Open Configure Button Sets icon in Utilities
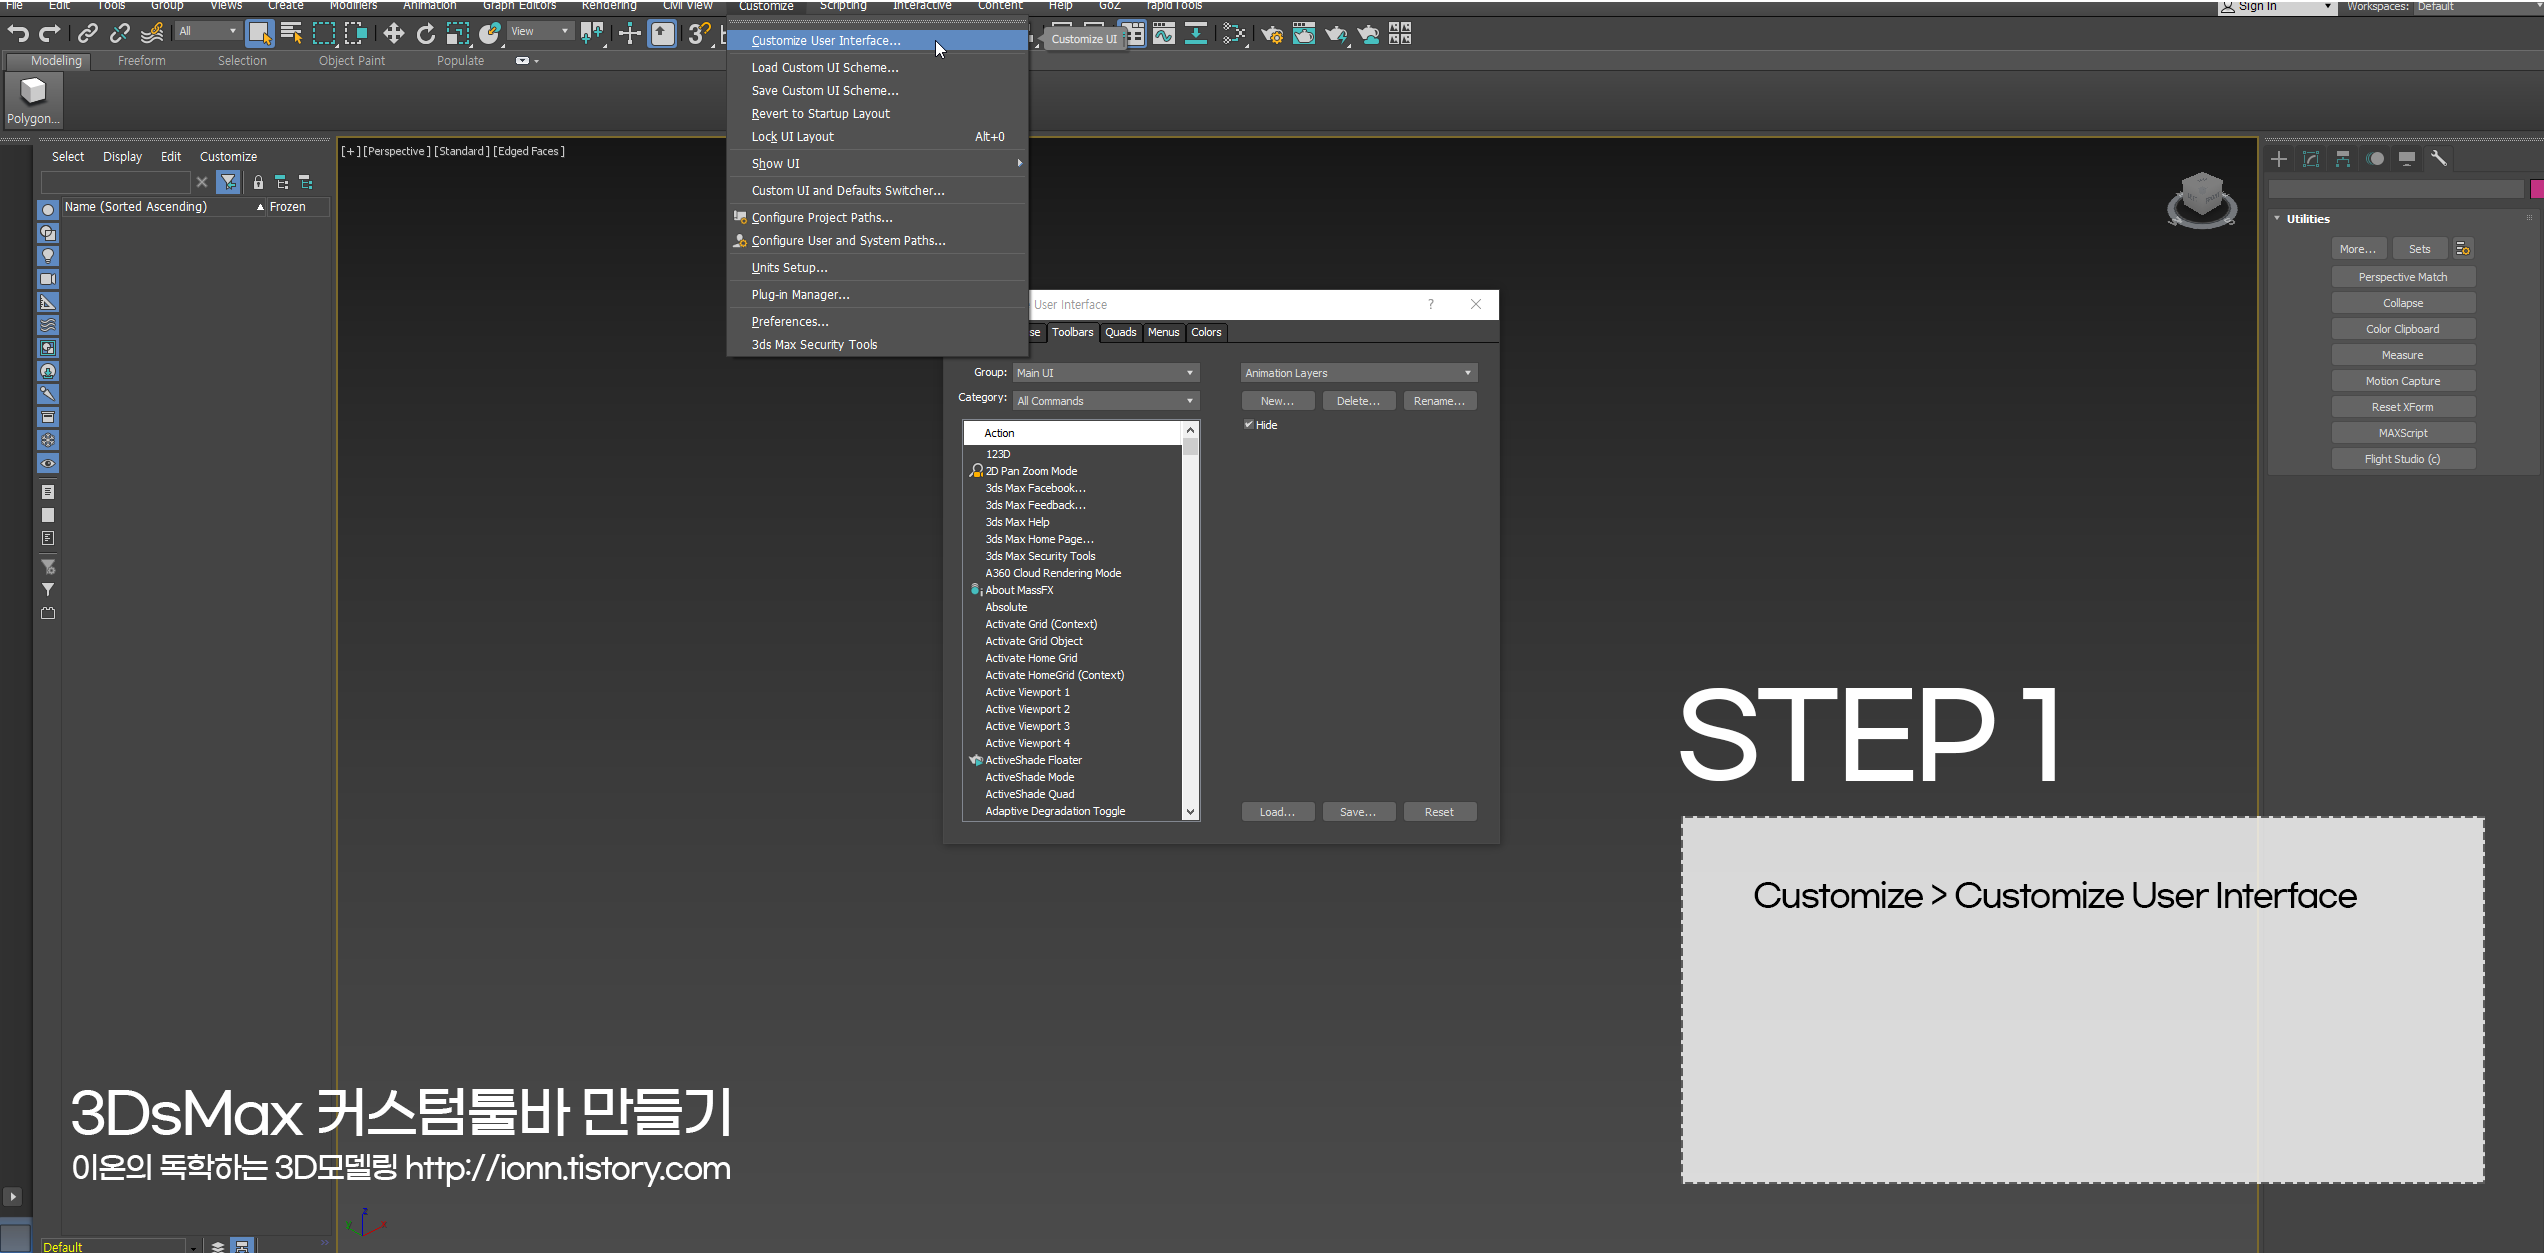The image size is (2545, 1253). [x=2463, y=249]
